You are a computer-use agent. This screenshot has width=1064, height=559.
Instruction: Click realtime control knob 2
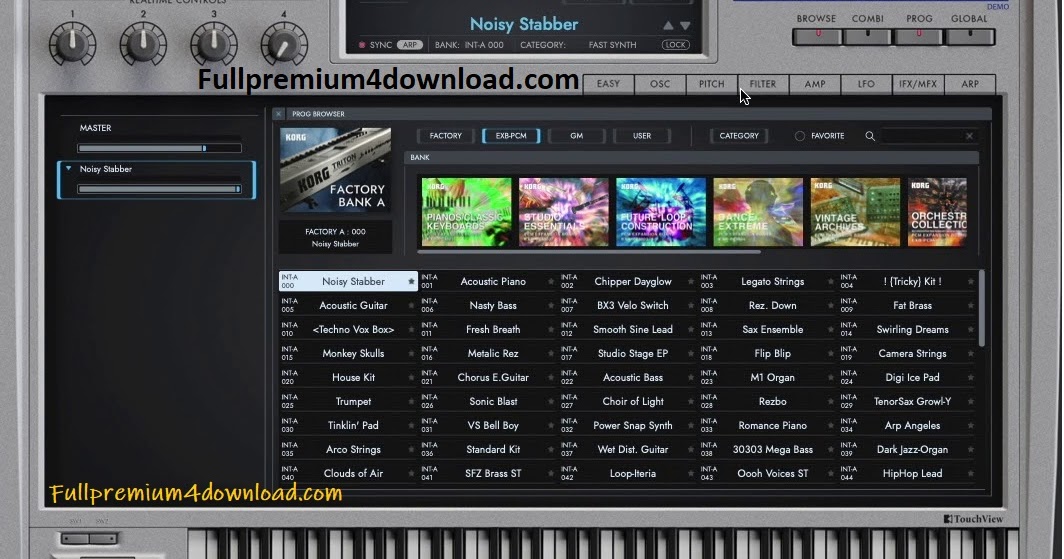pos(143,44)
